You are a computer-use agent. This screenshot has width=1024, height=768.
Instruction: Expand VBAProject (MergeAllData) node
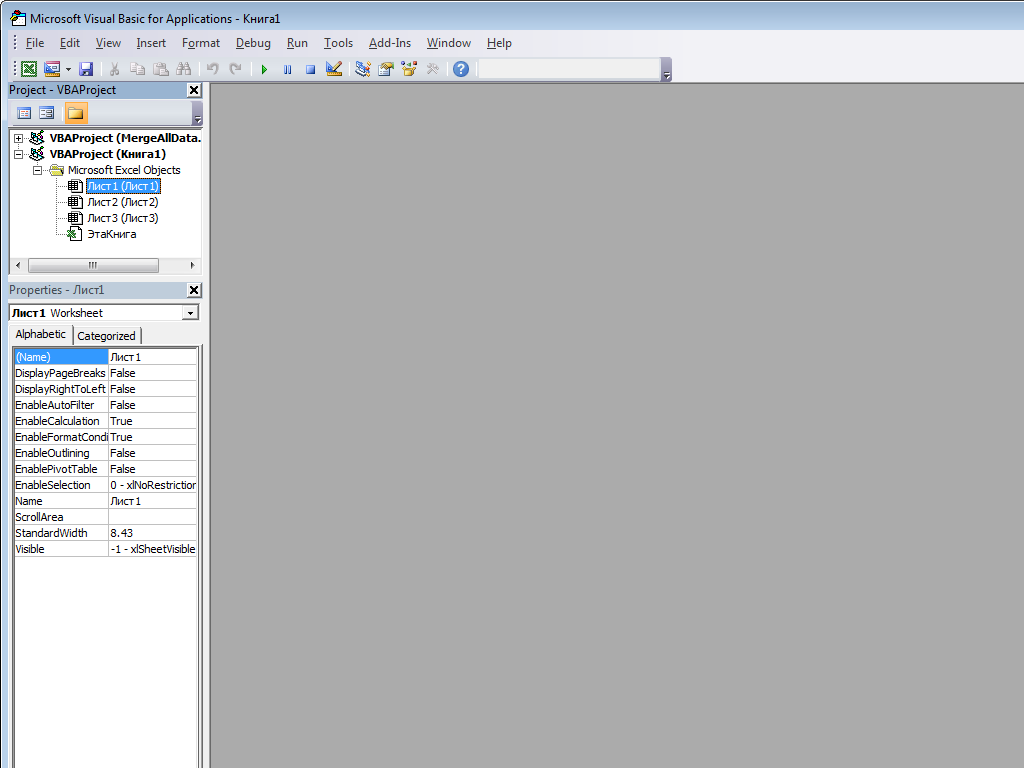pyautogui.click(x=19, y=138)
